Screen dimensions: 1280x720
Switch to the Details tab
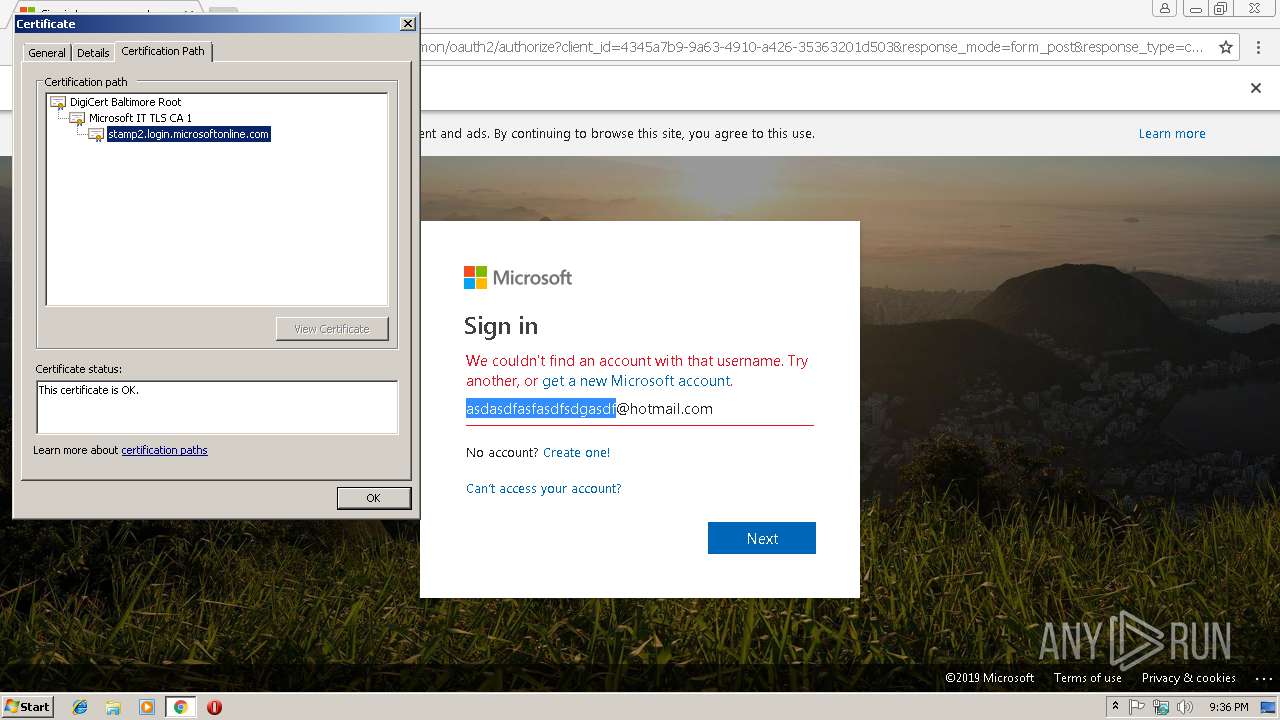click(93, 53)
